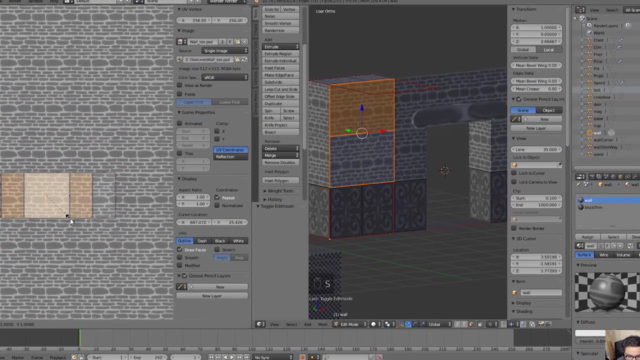Click the properties editor type icon
Screen dimensions: 640x360
point(580,177)
